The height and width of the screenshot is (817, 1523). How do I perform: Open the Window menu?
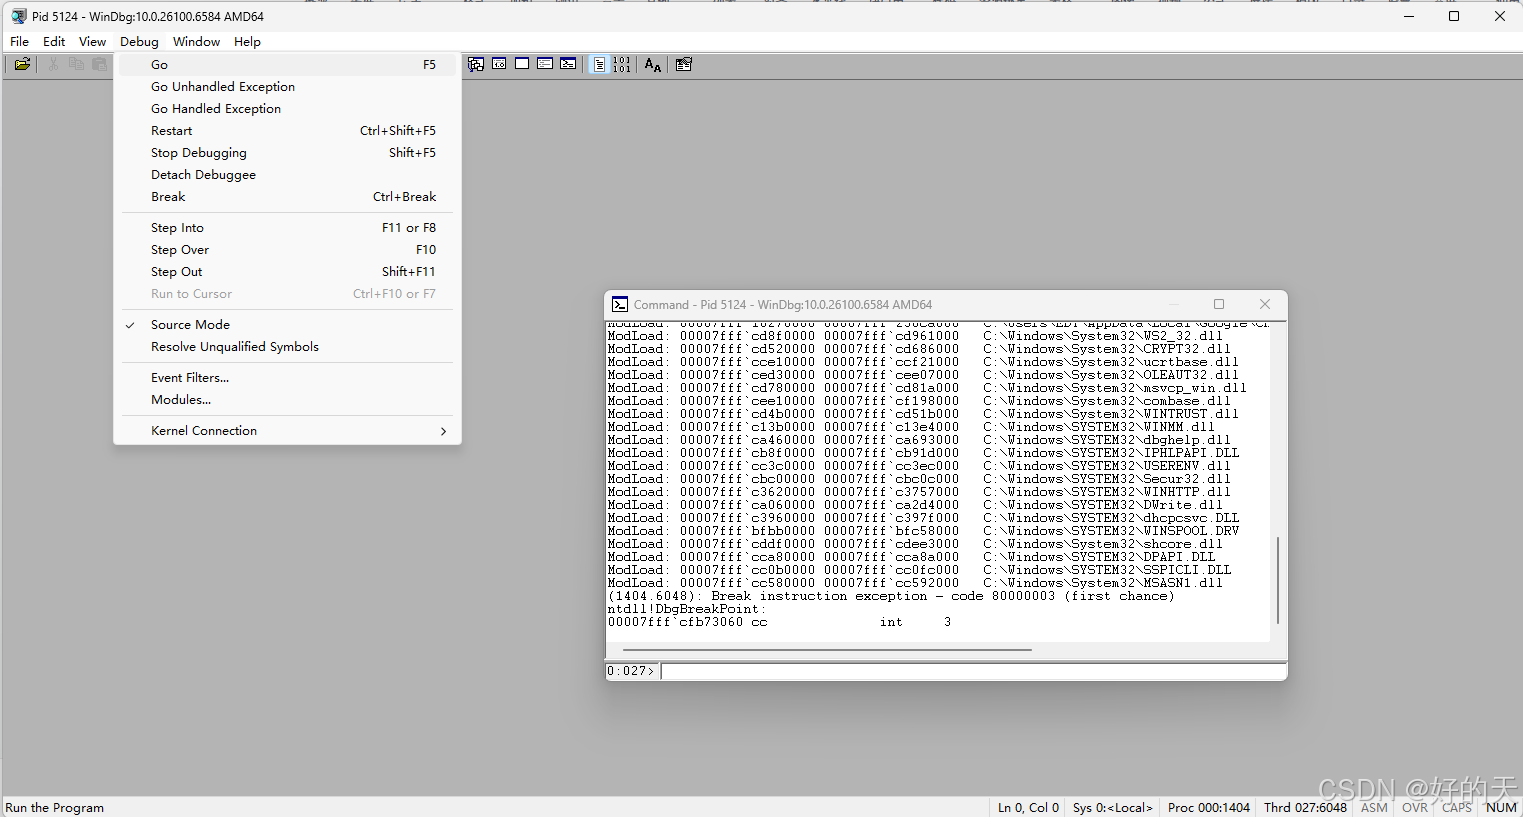pyautogui.click(x=196, y=41)
